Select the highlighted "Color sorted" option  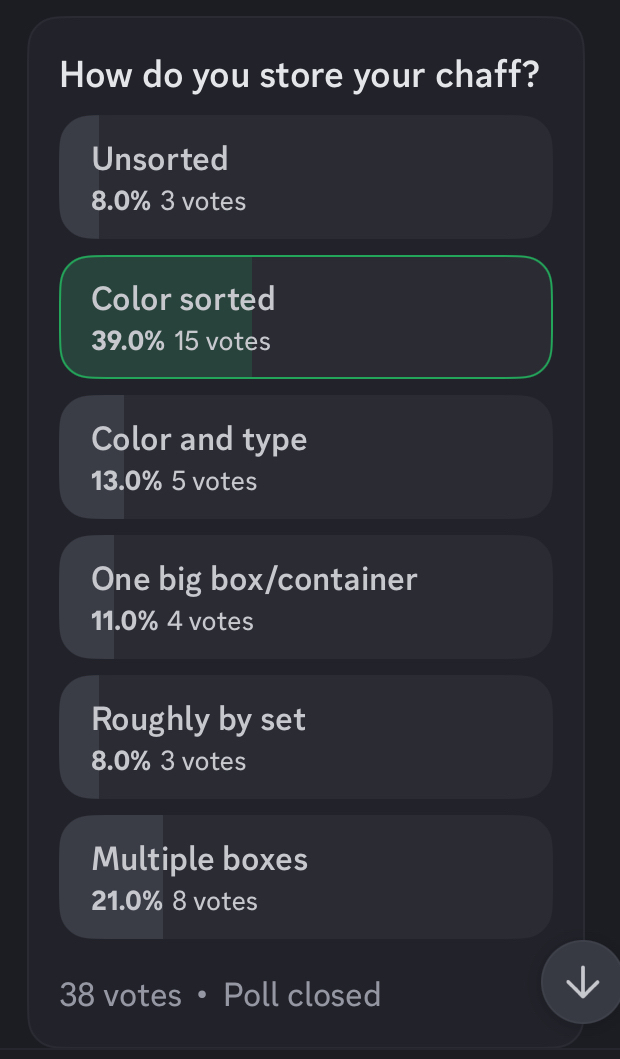pos(305,317)
